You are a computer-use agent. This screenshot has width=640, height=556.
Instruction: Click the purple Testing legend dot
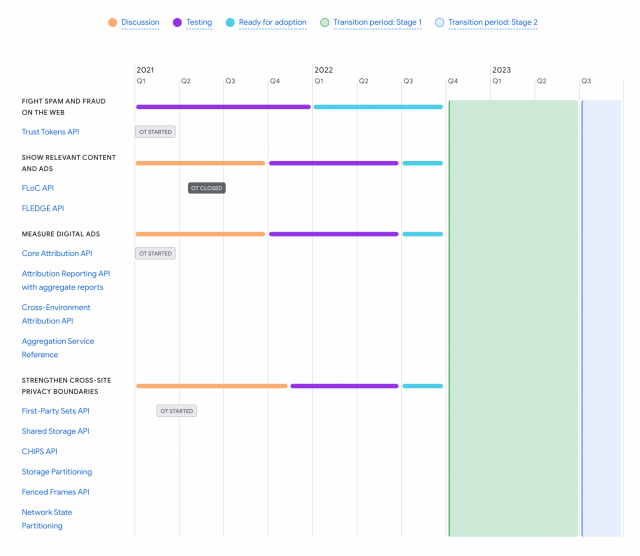tap(178, 22)
